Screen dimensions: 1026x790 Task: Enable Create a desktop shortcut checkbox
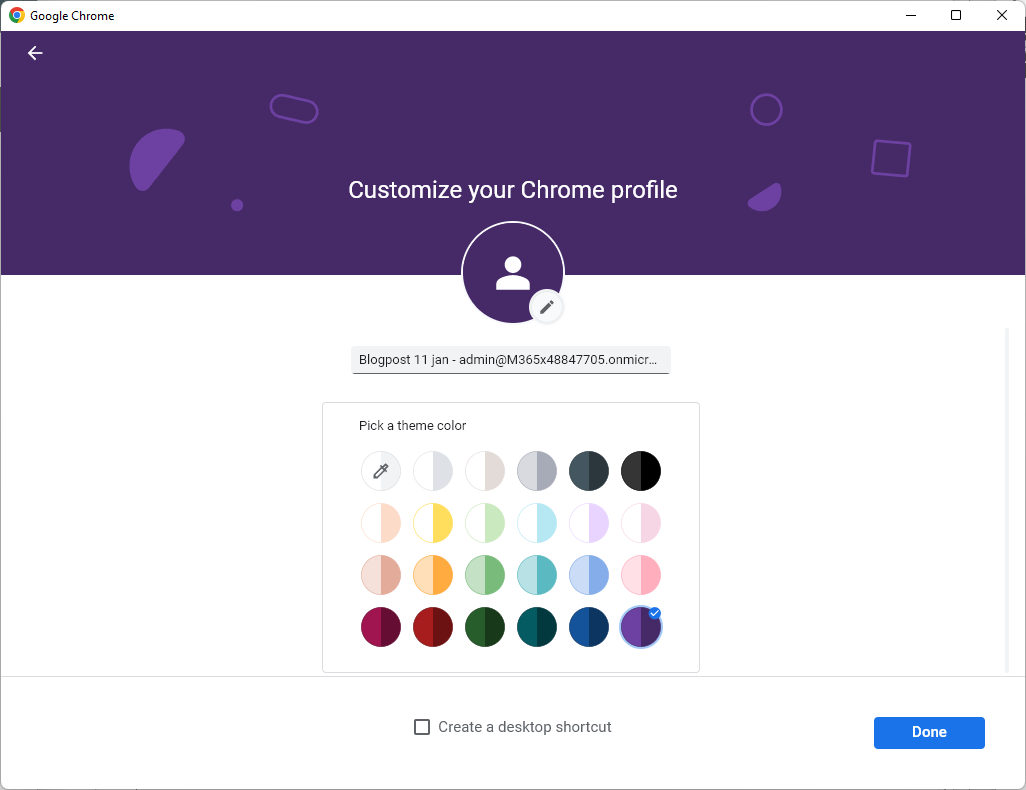point(422,727)
